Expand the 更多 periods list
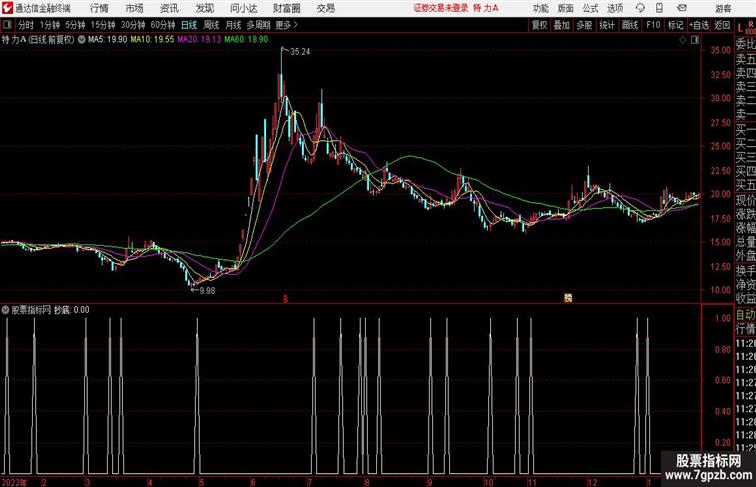Screen dimensions: 756x487 tap(286, 25)
